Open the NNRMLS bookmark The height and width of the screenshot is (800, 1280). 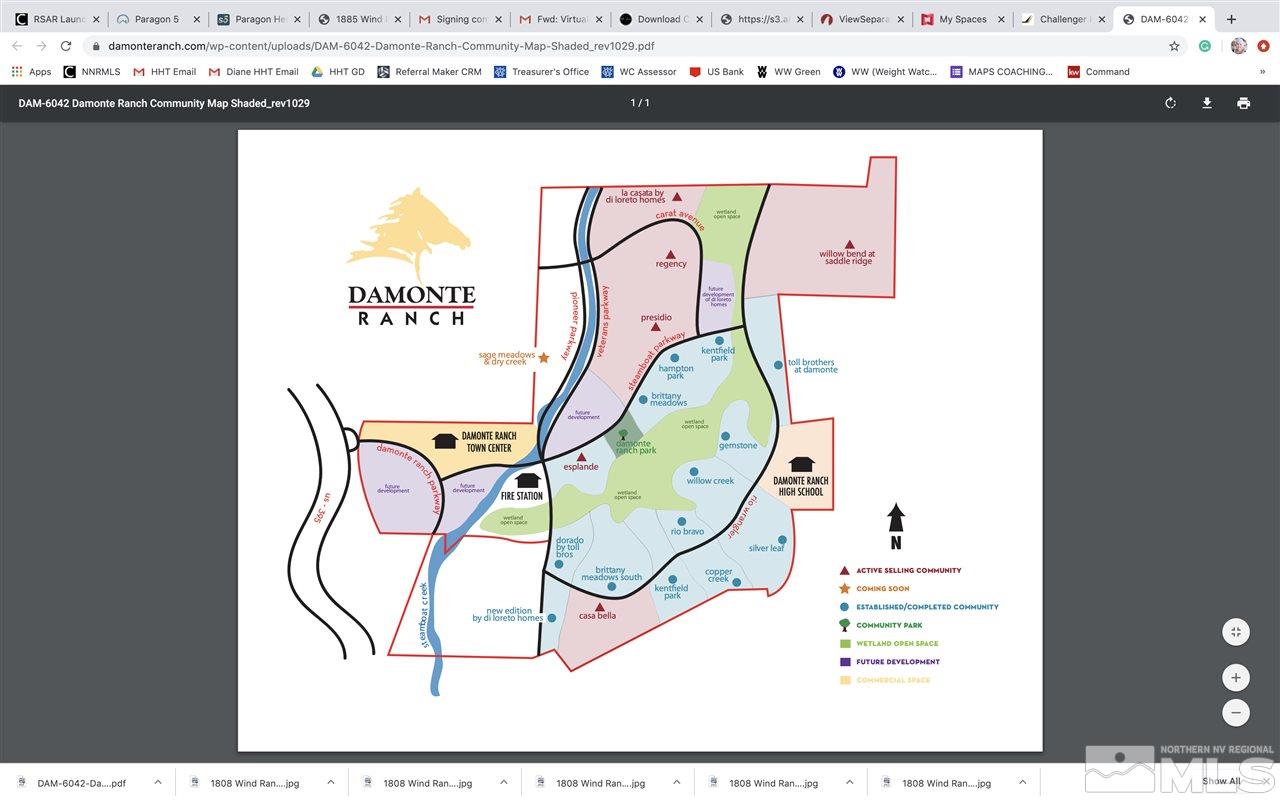[90, 72]
